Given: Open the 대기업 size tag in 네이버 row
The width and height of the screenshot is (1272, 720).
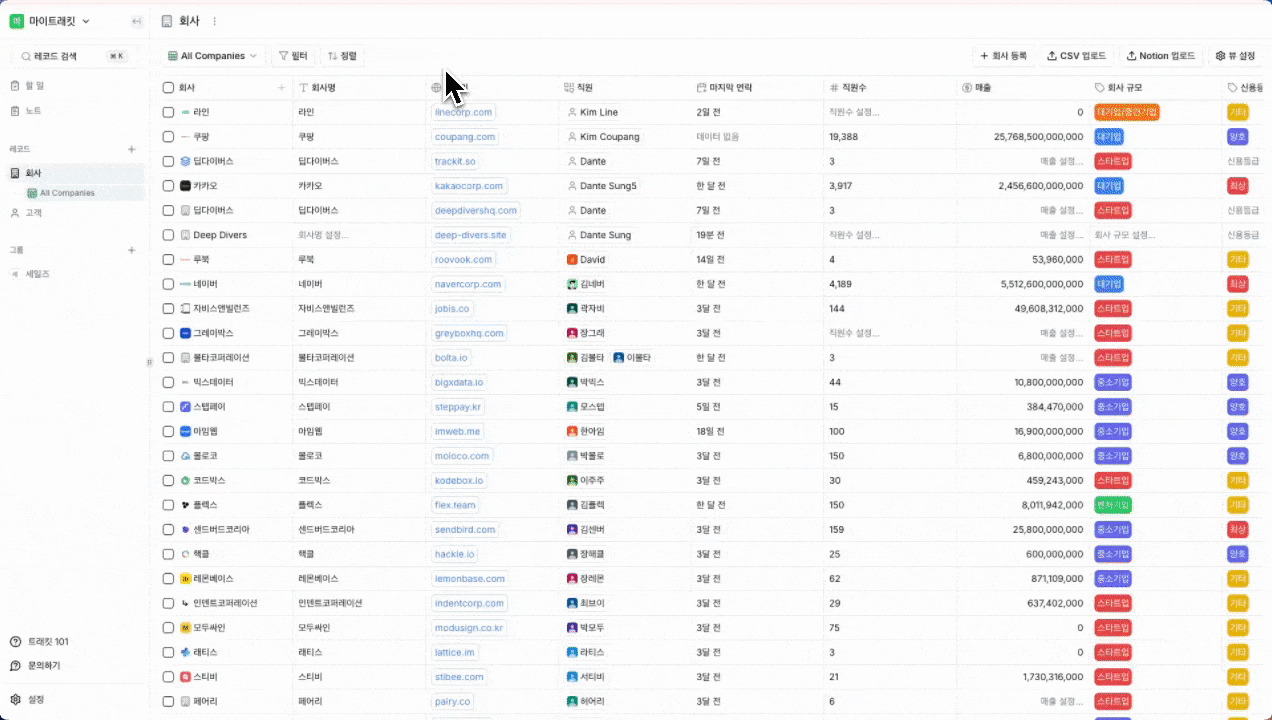Looking at the screenshot, I should tap(1109, 284).
